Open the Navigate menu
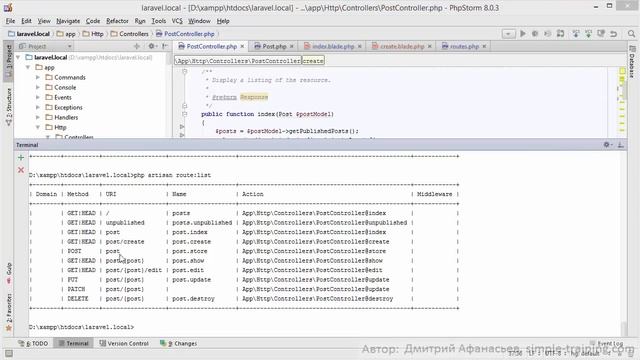Image resolution: width=640 pixels, height=360 pixels. [68, 21]
